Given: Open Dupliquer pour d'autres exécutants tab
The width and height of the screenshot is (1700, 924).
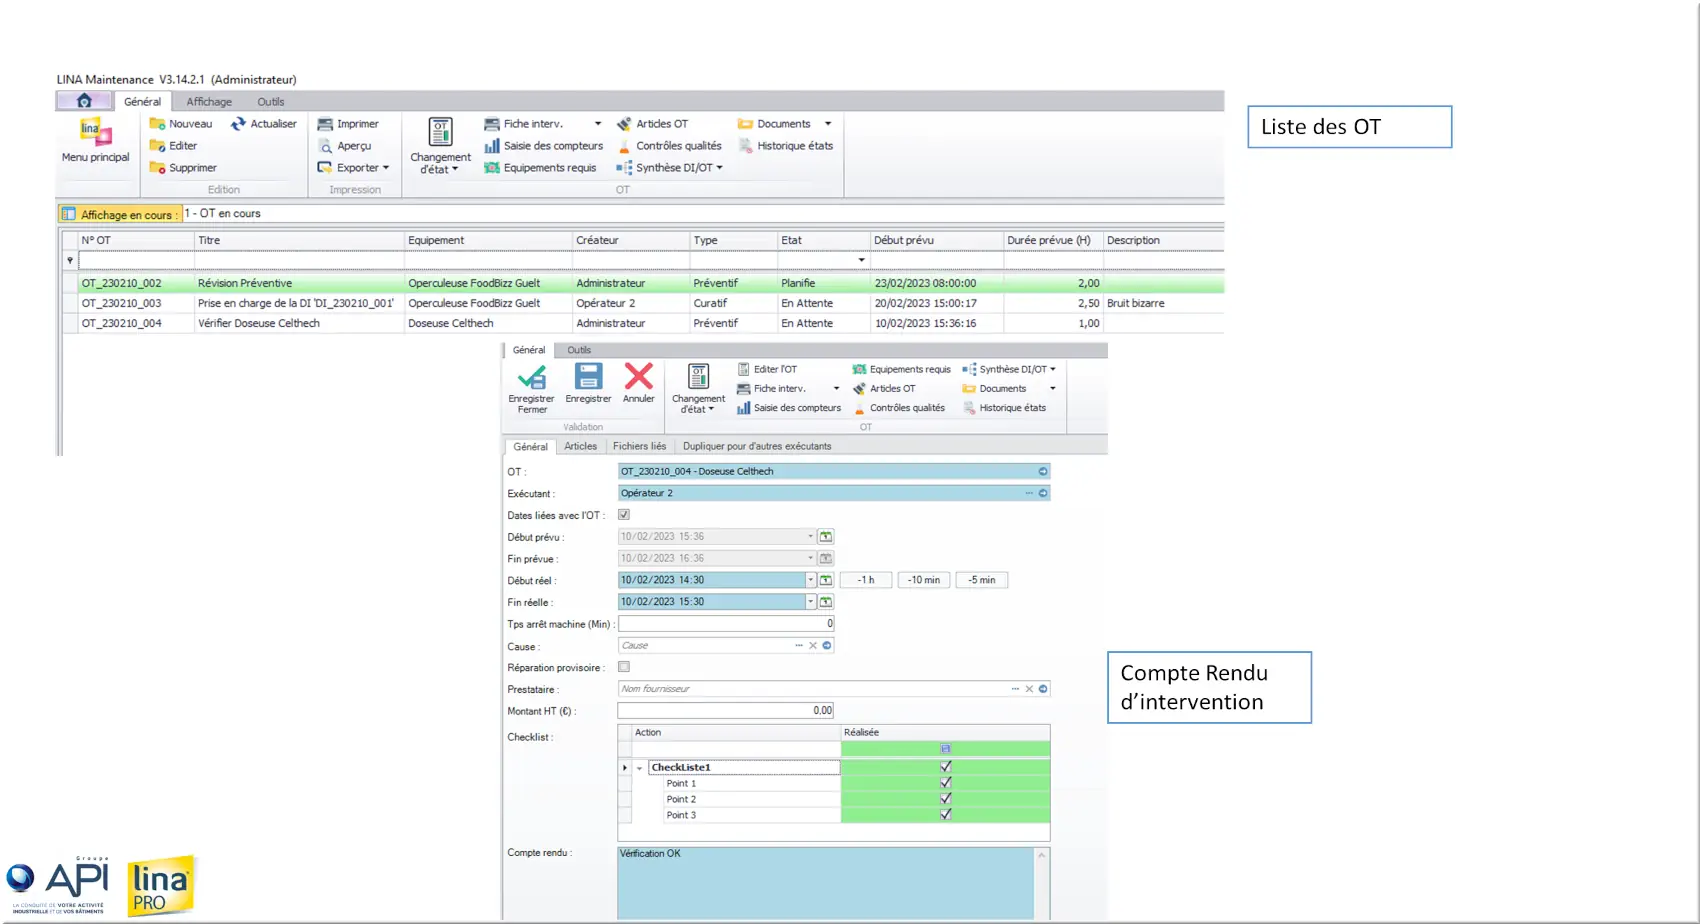Looking at the screenshot, I should (x=757, y=447).
